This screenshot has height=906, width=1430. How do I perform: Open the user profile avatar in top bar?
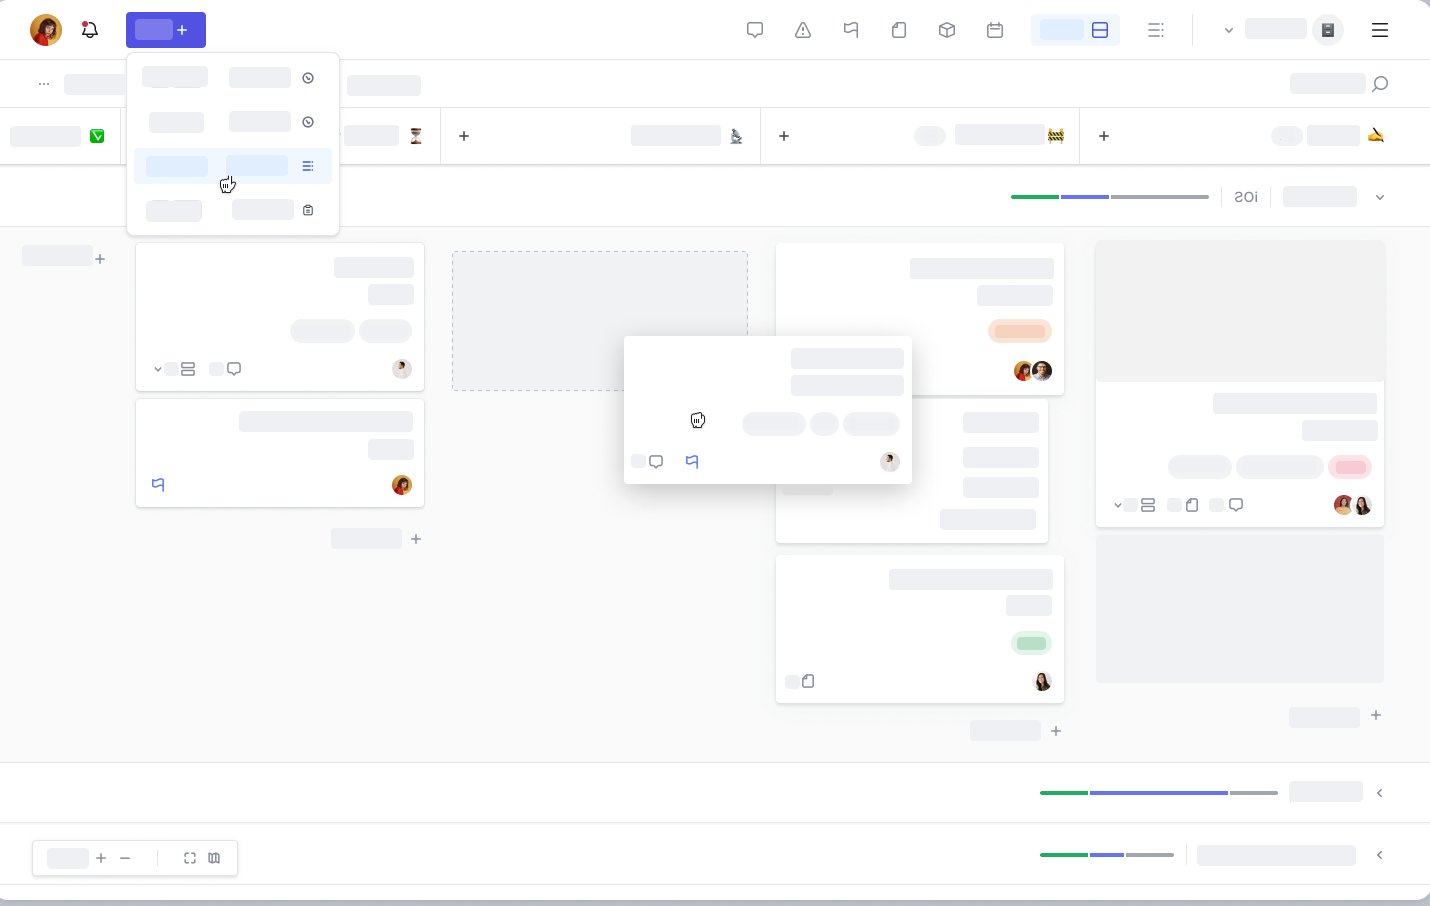[x=46, y=30]
